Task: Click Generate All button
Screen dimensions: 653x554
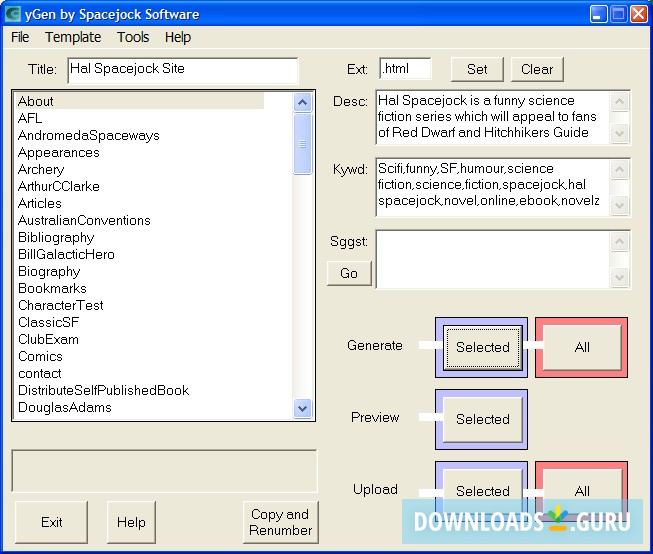Action: (x=582, y=347)
